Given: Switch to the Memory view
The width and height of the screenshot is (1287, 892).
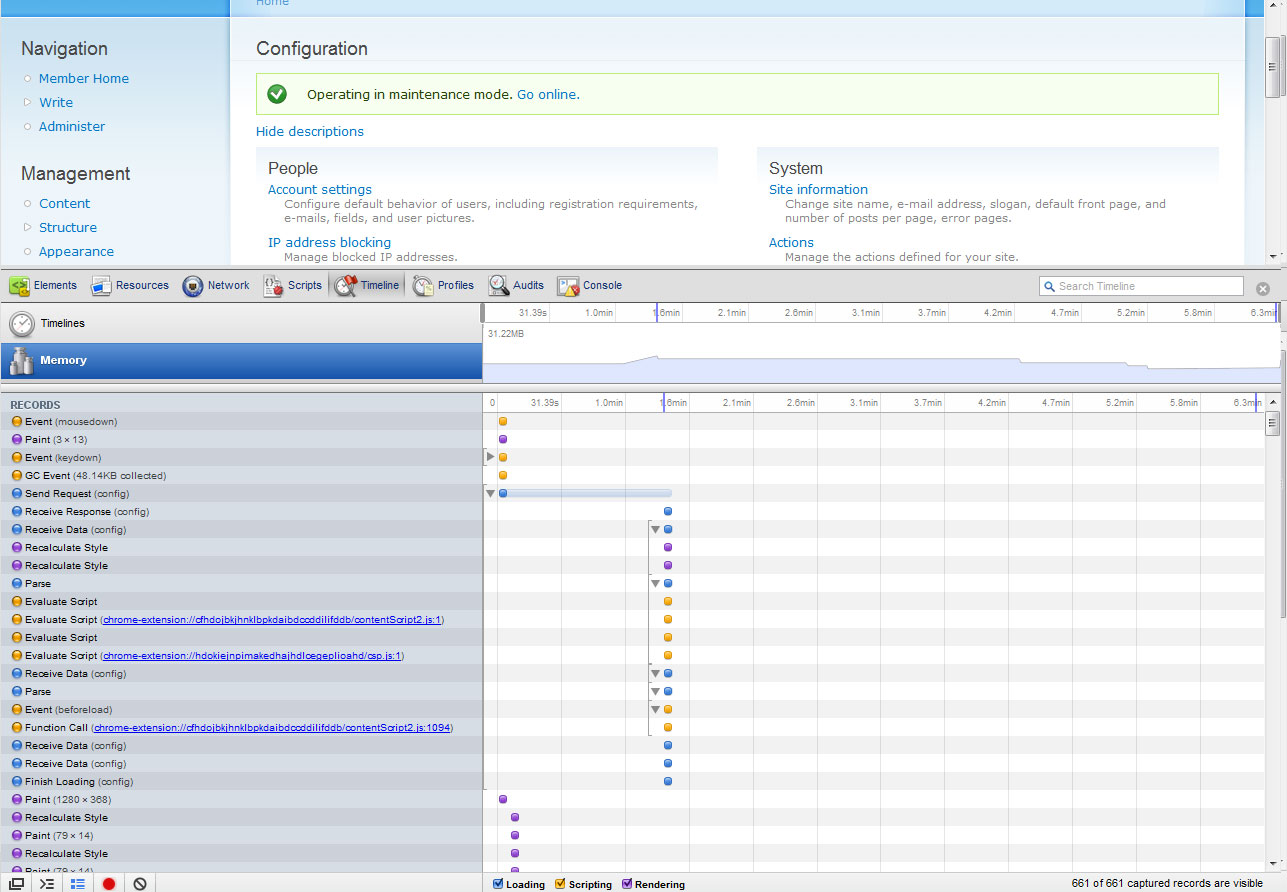Looking at the screenshot, I should [64, 360].
